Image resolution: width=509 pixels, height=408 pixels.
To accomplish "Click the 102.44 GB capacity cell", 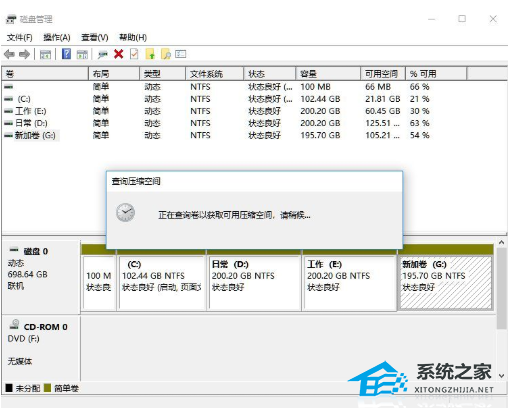I will pos(320,99).
